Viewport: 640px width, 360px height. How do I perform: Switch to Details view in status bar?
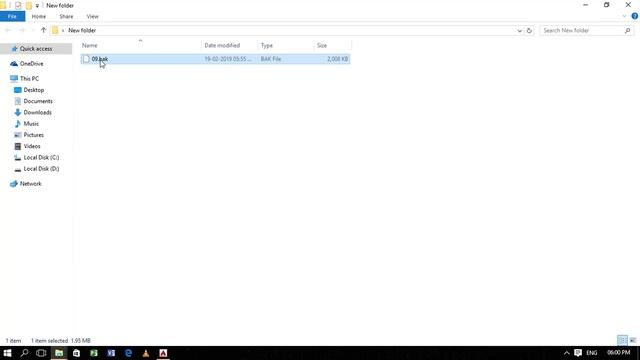point(622,340)
